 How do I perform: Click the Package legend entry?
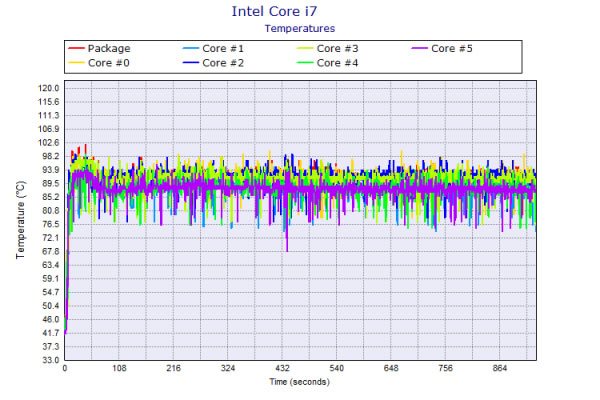pyautogui.click(x=99, y=49)
